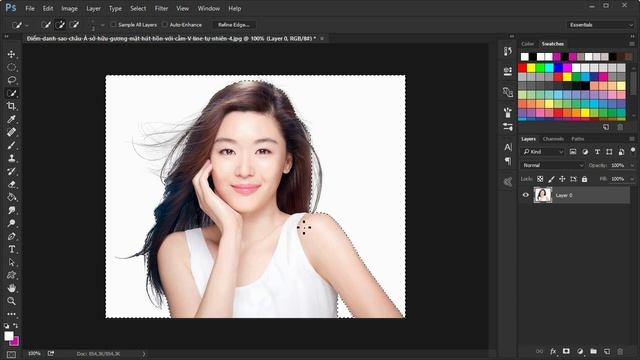Open the Layers panel menu

(x=632, y=139)
